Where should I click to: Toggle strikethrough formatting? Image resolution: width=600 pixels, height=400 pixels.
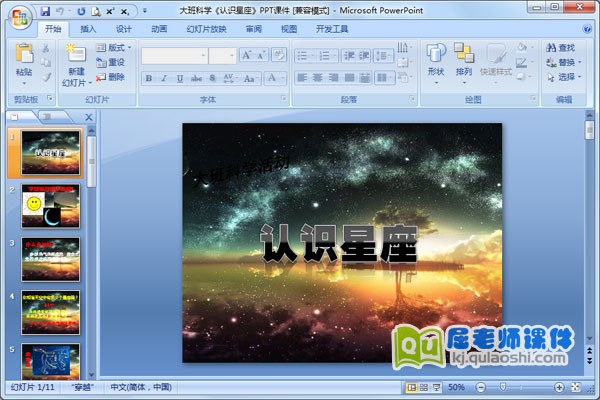pos(196,78)
